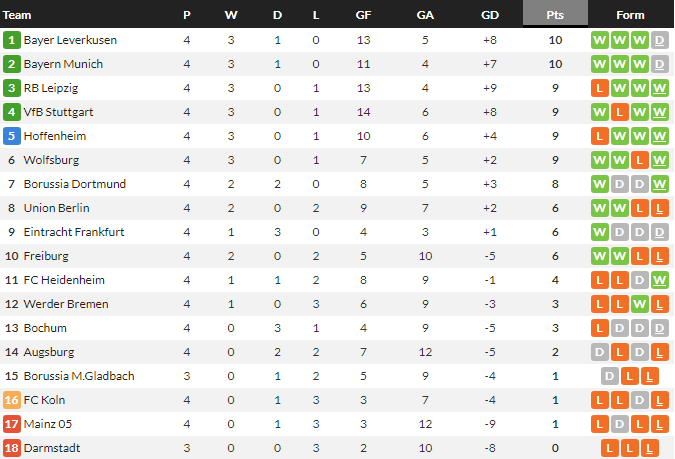Sort table by GA column header
The width and height of the screenshot is (675, 459).
(425, 15)
